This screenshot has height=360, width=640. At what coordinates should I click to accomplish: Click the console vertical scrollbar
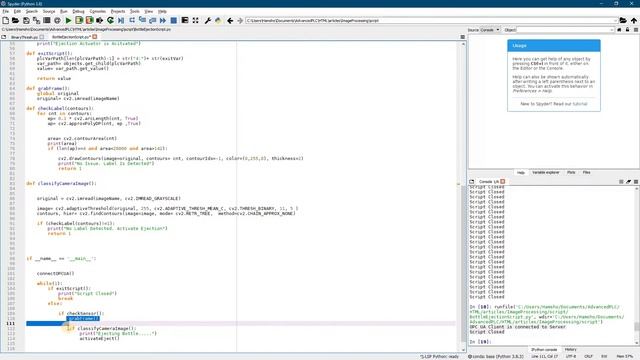coord(636,265)
